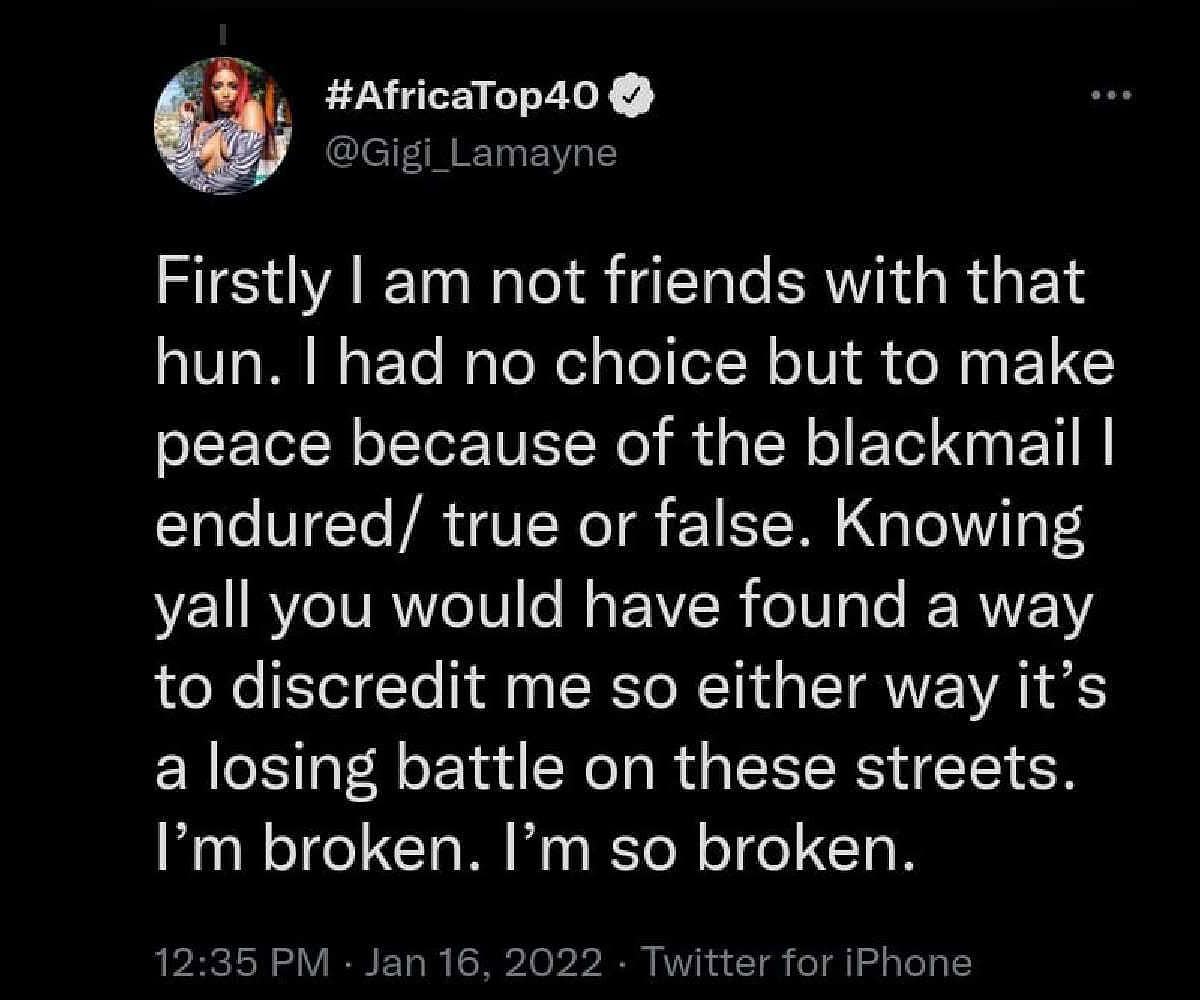Viewport: 1200px width, 1000px height.
Task: Click the word 'endured/' in the tweet
Action: coord(285,529)
